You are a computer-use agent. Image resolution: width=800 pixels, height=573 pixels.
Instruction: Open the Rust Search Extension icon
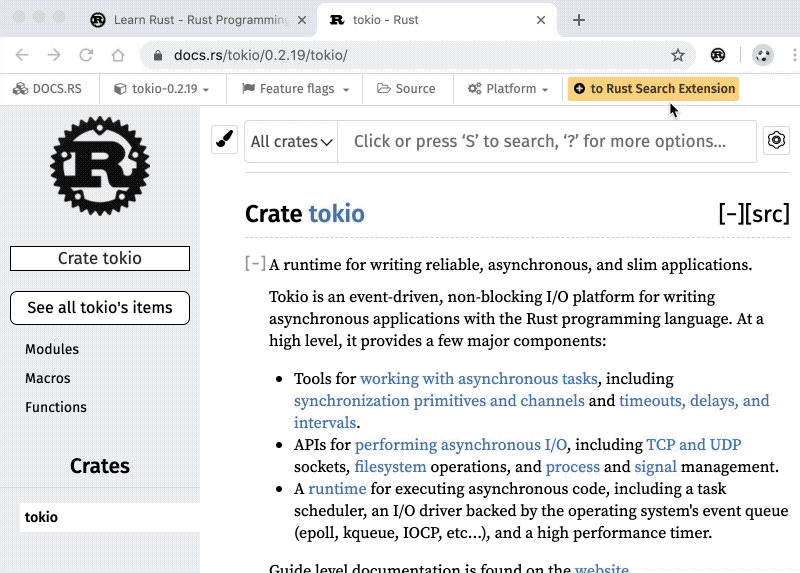pyautogui.click(x=718, y=55)
